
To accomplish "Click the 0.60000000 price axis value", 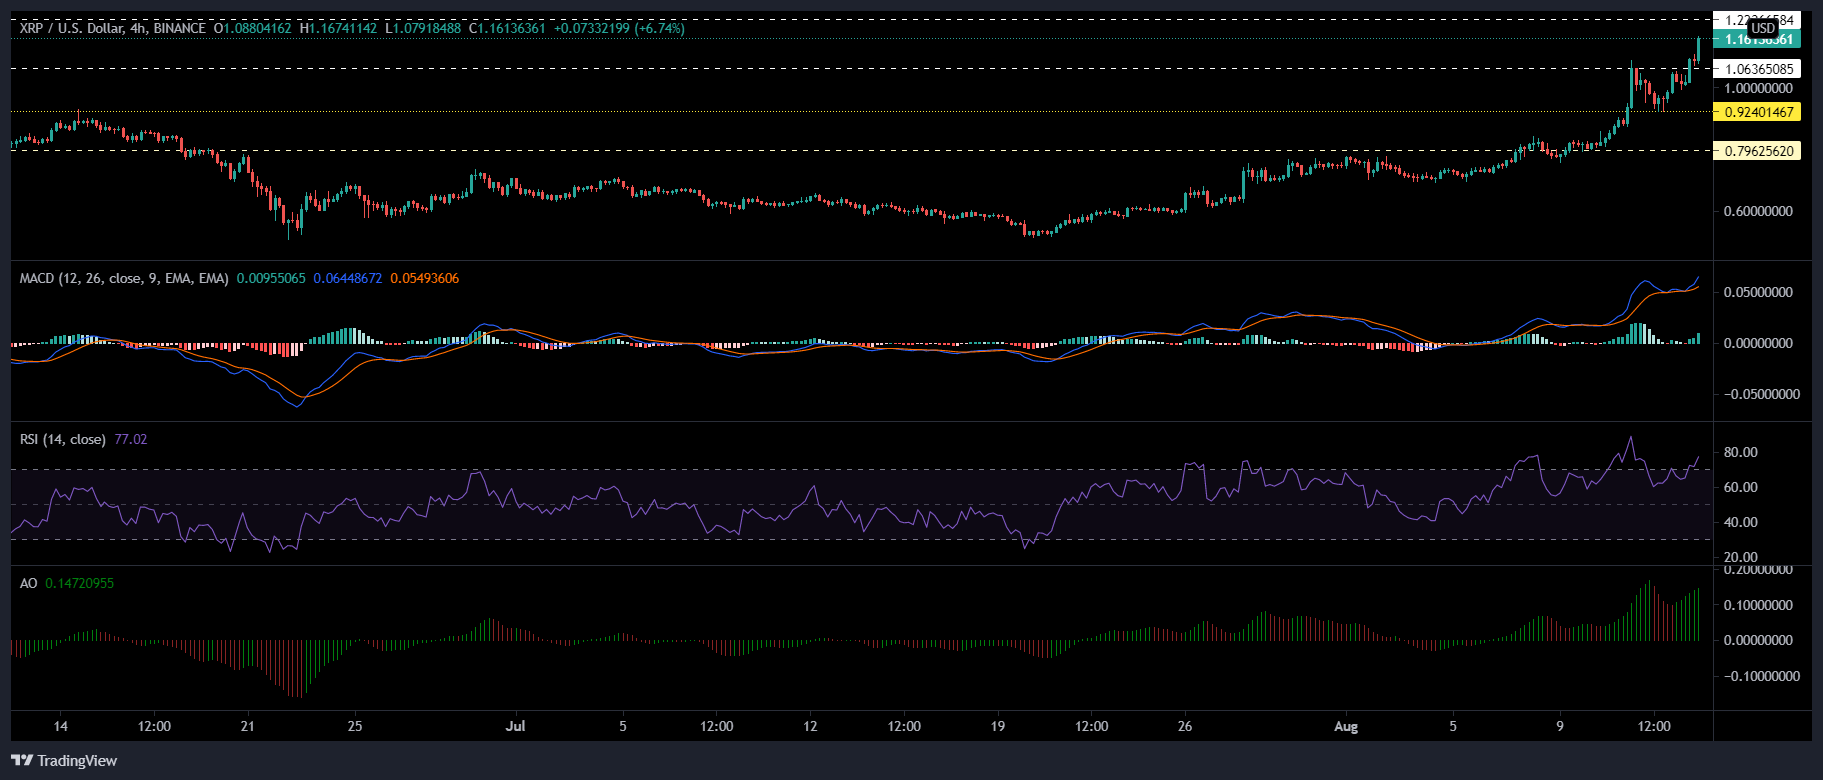I will click(x=1758, y=211).
